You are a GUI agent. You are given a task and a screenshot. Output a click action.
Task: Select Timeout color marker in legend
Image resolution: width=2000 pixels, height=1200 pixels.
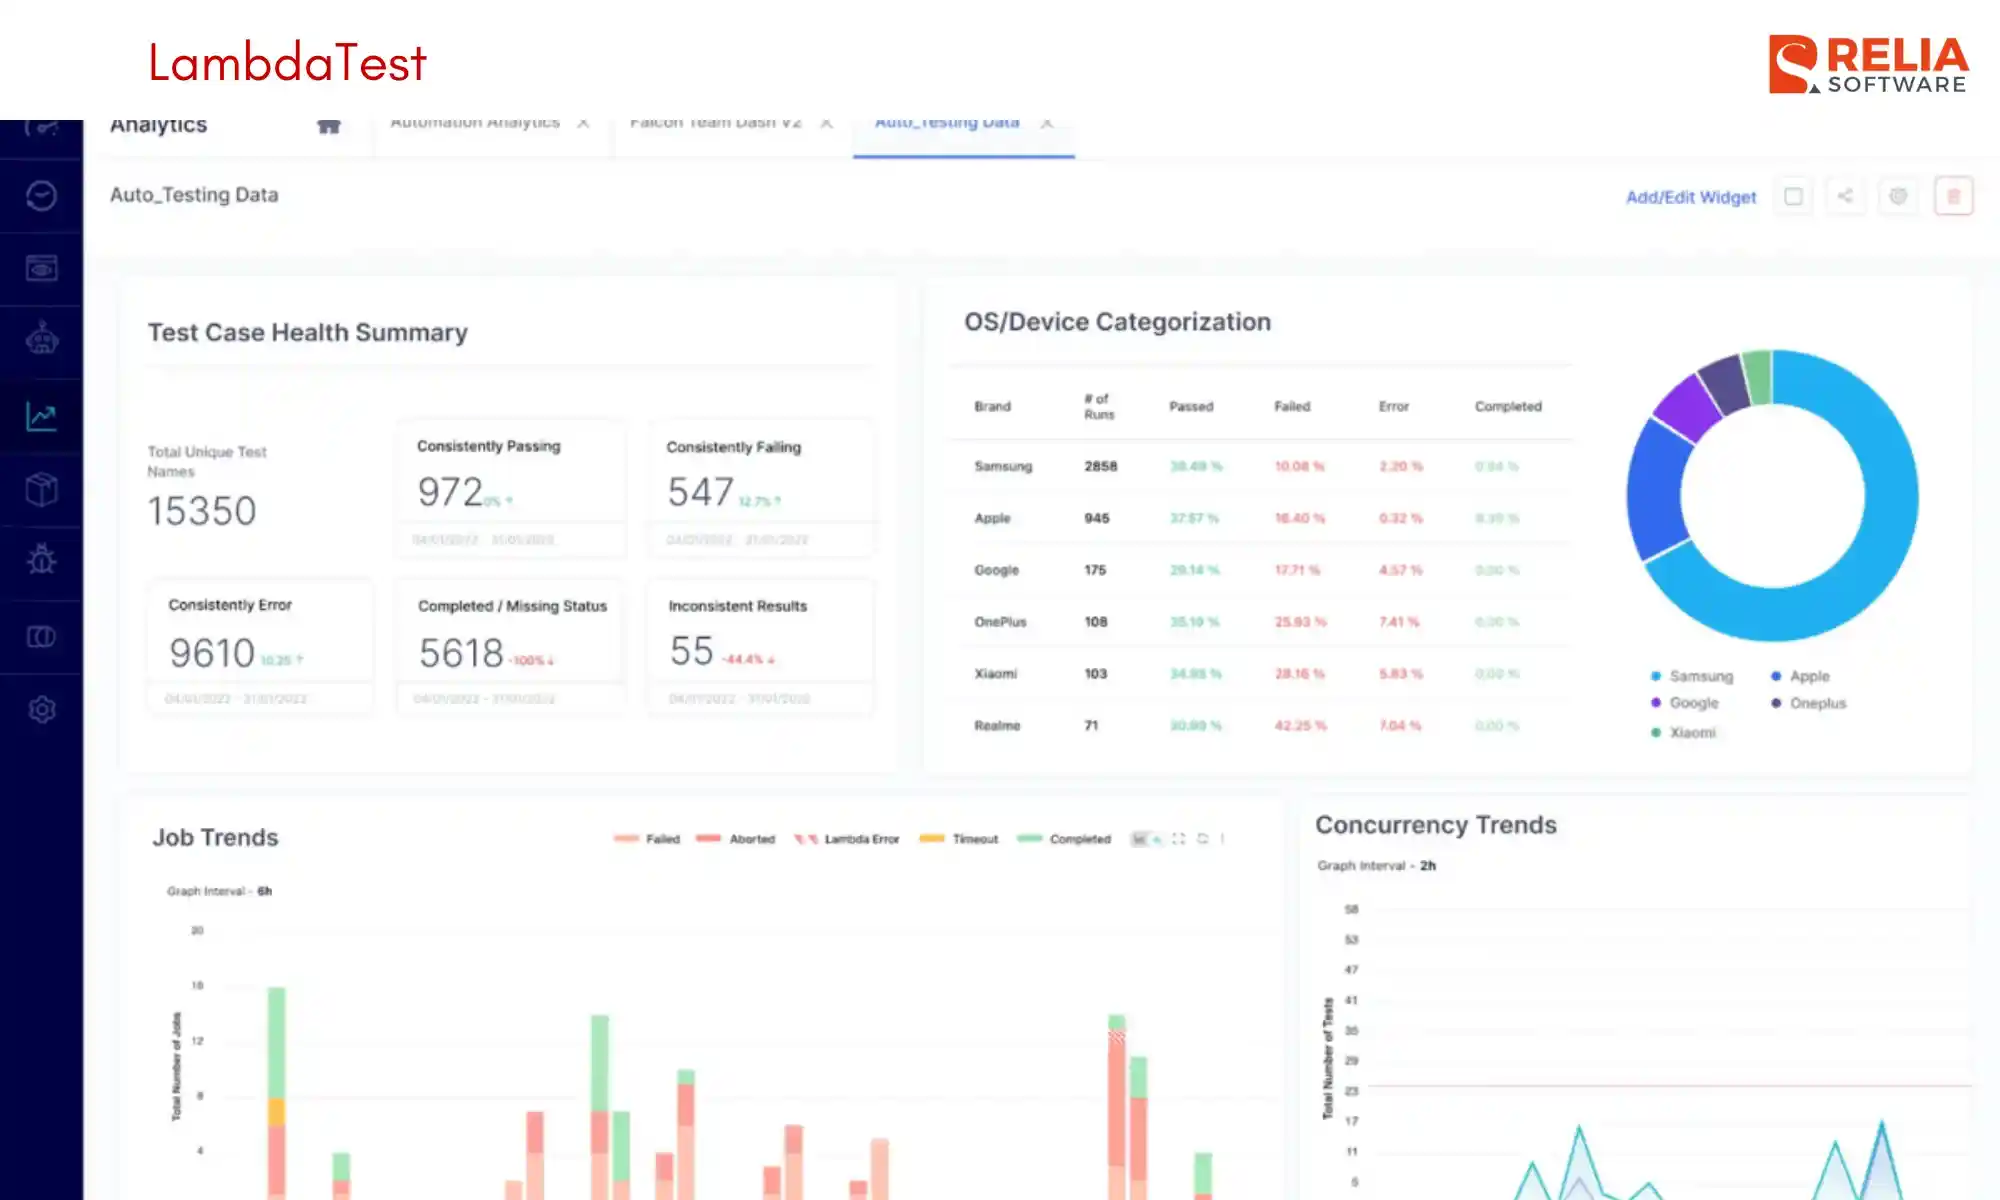pyautogui.click(x=931, y=839)
